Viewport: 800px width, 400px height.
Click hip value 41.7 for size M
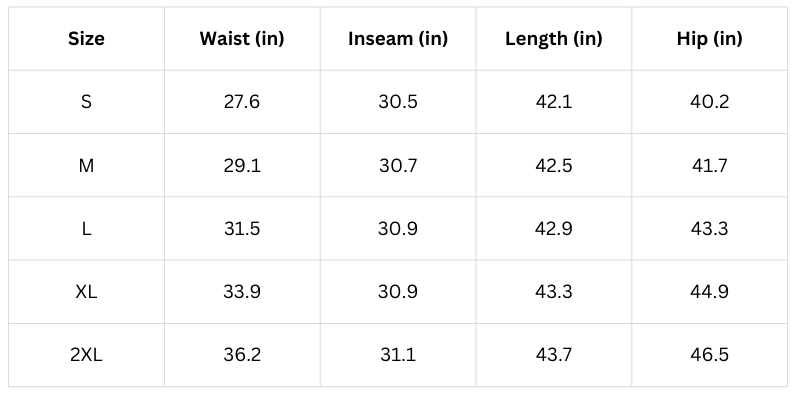click(709, 165)
